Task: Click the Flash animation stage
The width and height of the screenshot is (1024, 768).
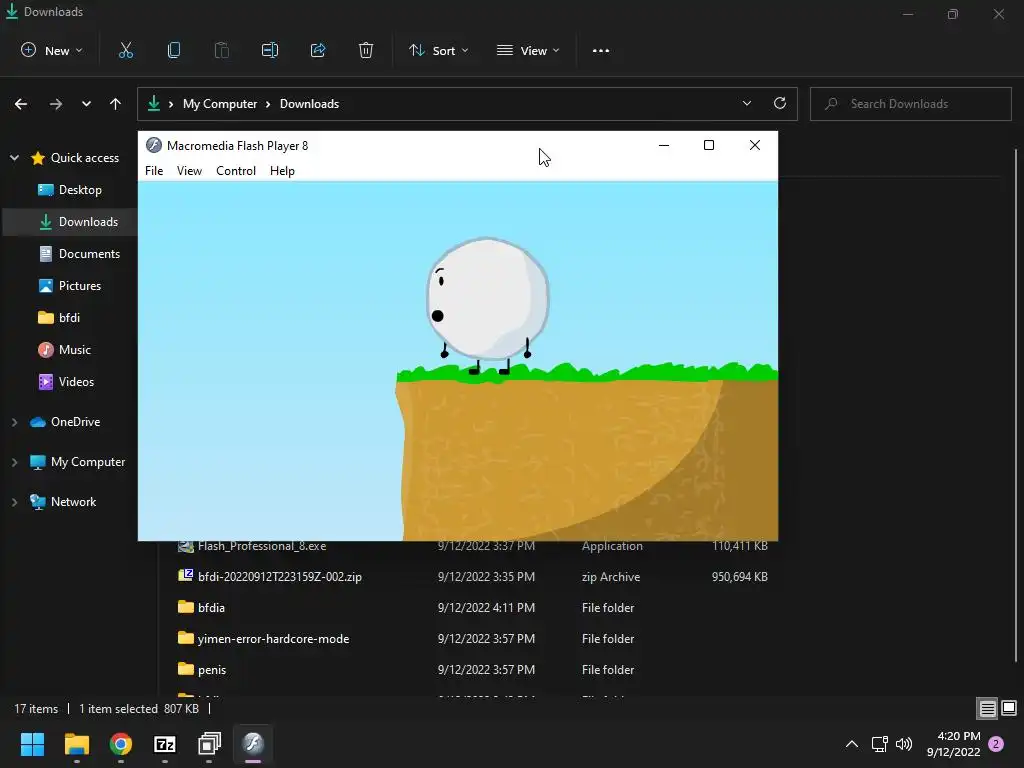Action: point(458,360)
